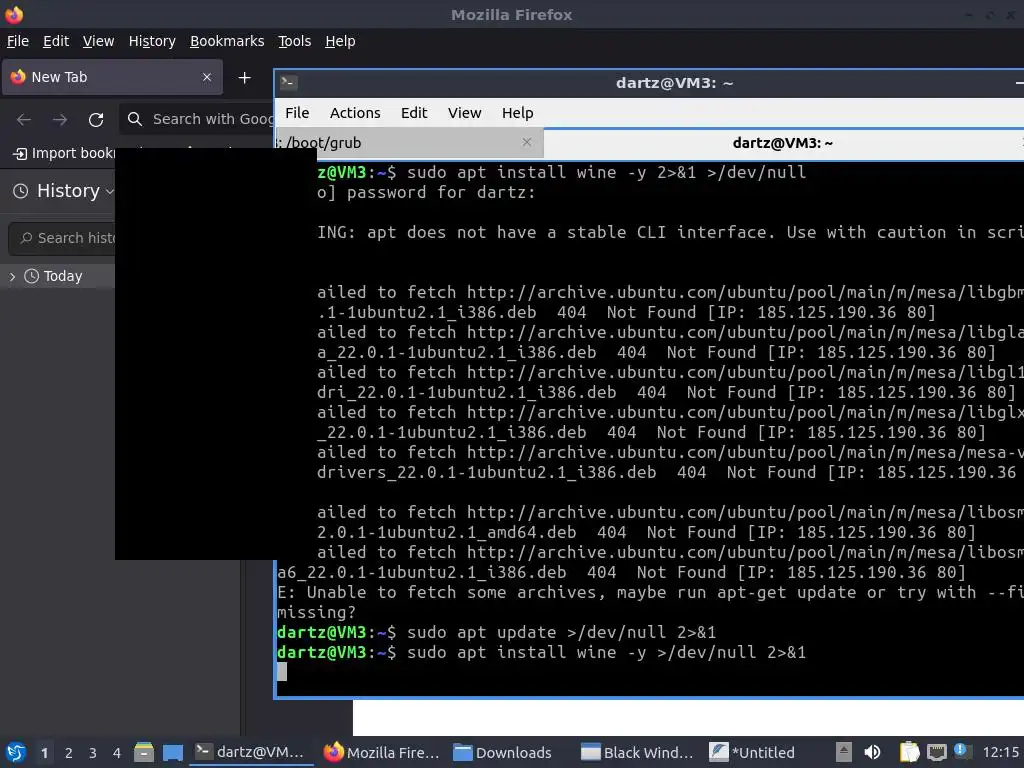Open the Firefox Help menu
The width and height of the screenshot is (1024, 768).
pos(340,41)
